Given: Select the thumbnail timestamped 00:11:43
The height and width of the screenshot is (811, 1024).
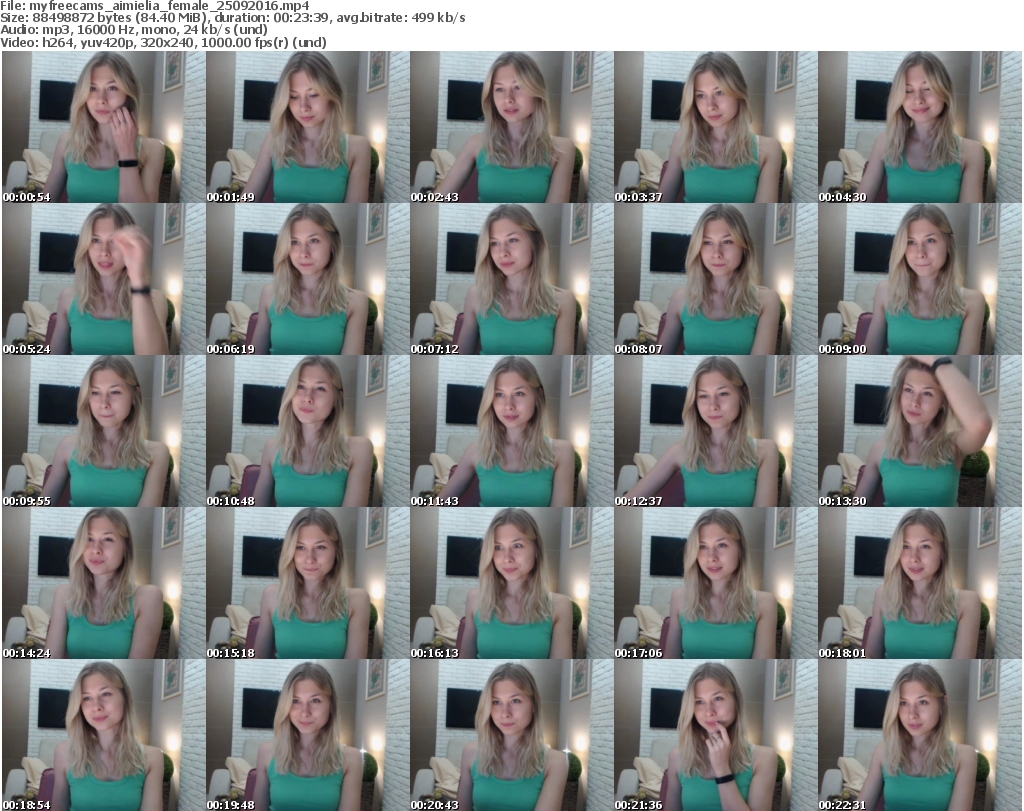Looking at the screenshot, I should coord(512,431).
